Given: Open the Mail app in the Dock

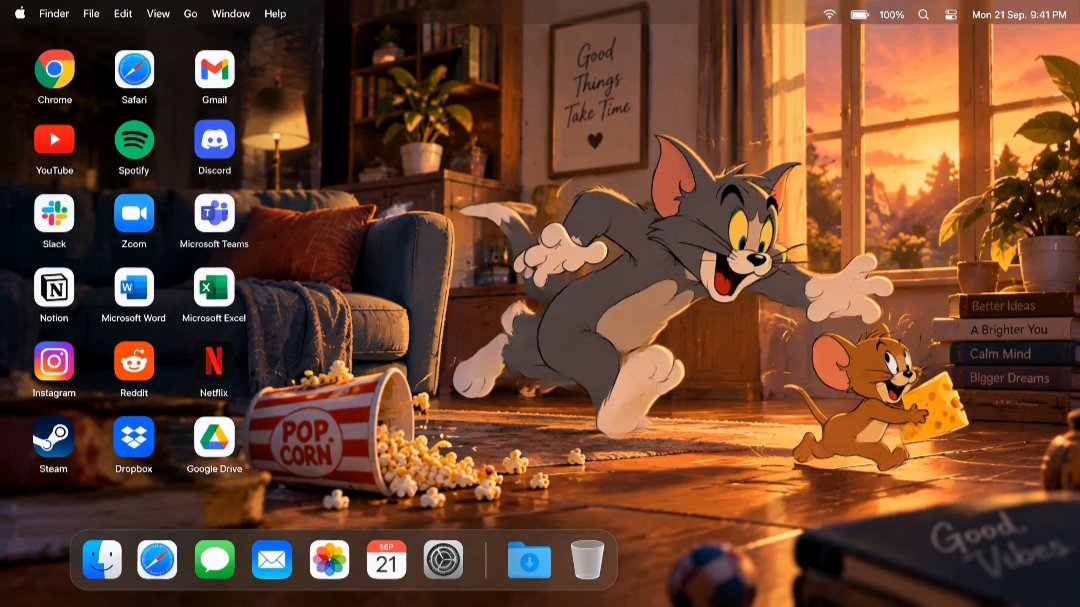Looking at the screenshot, I should click(271, 559).
